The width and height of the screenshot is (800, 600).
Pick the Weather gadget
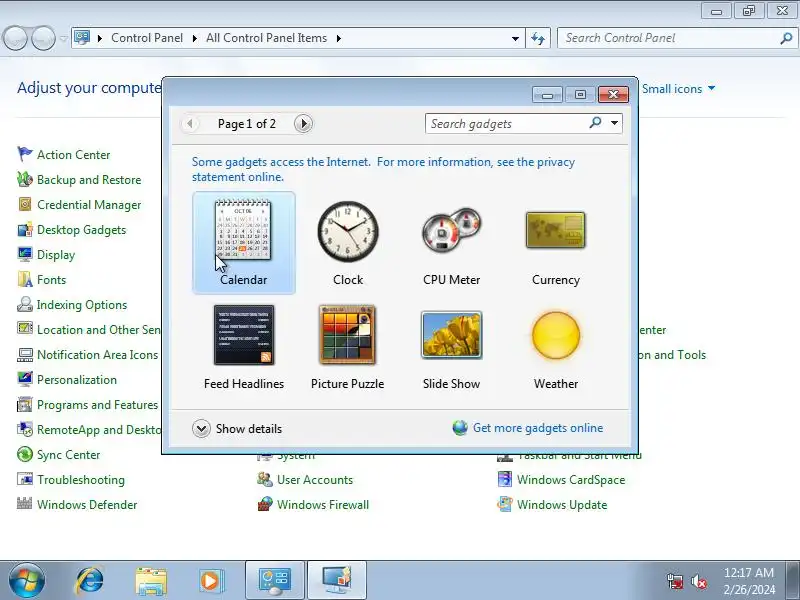[556, 347]
